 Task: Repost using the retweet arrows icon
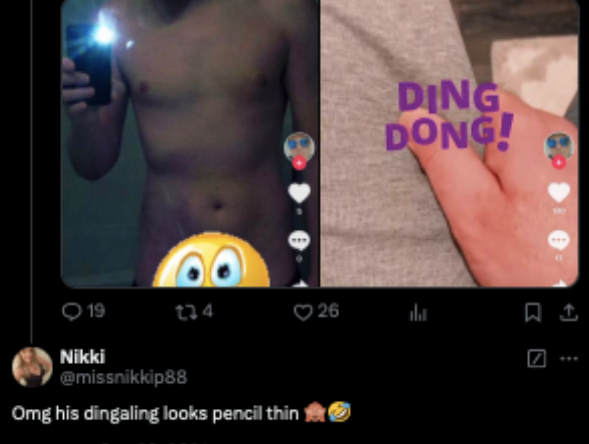click(186, 313)
